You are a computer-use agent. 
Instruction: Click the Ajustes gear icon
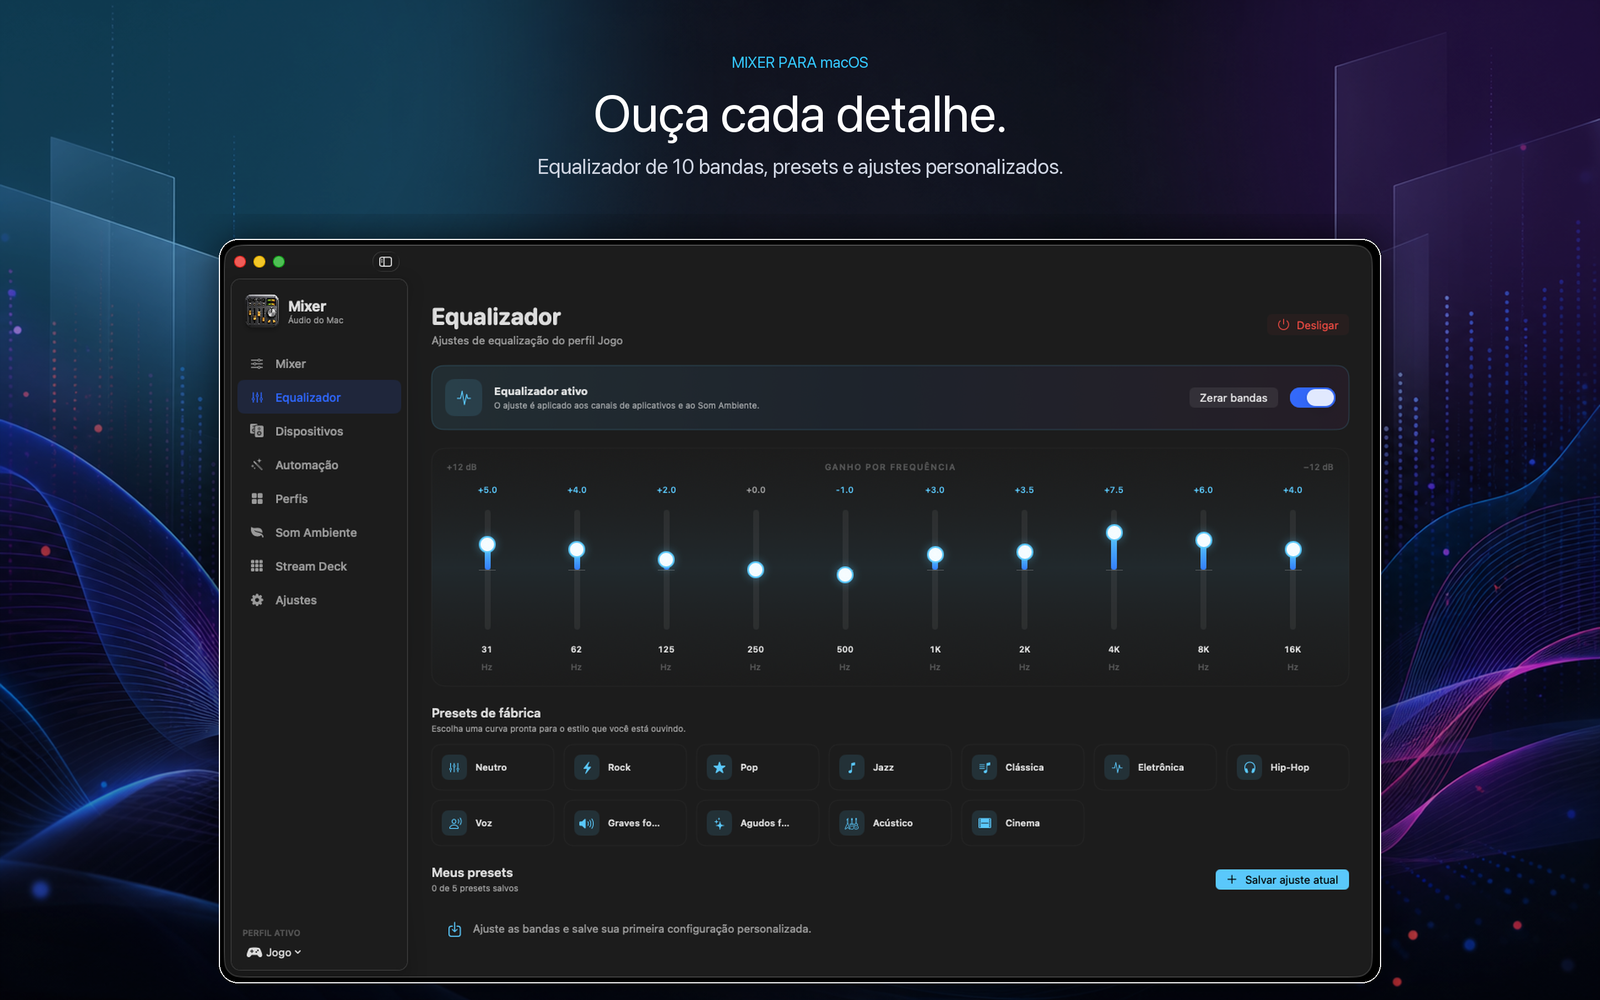click(x=257, y=600)
